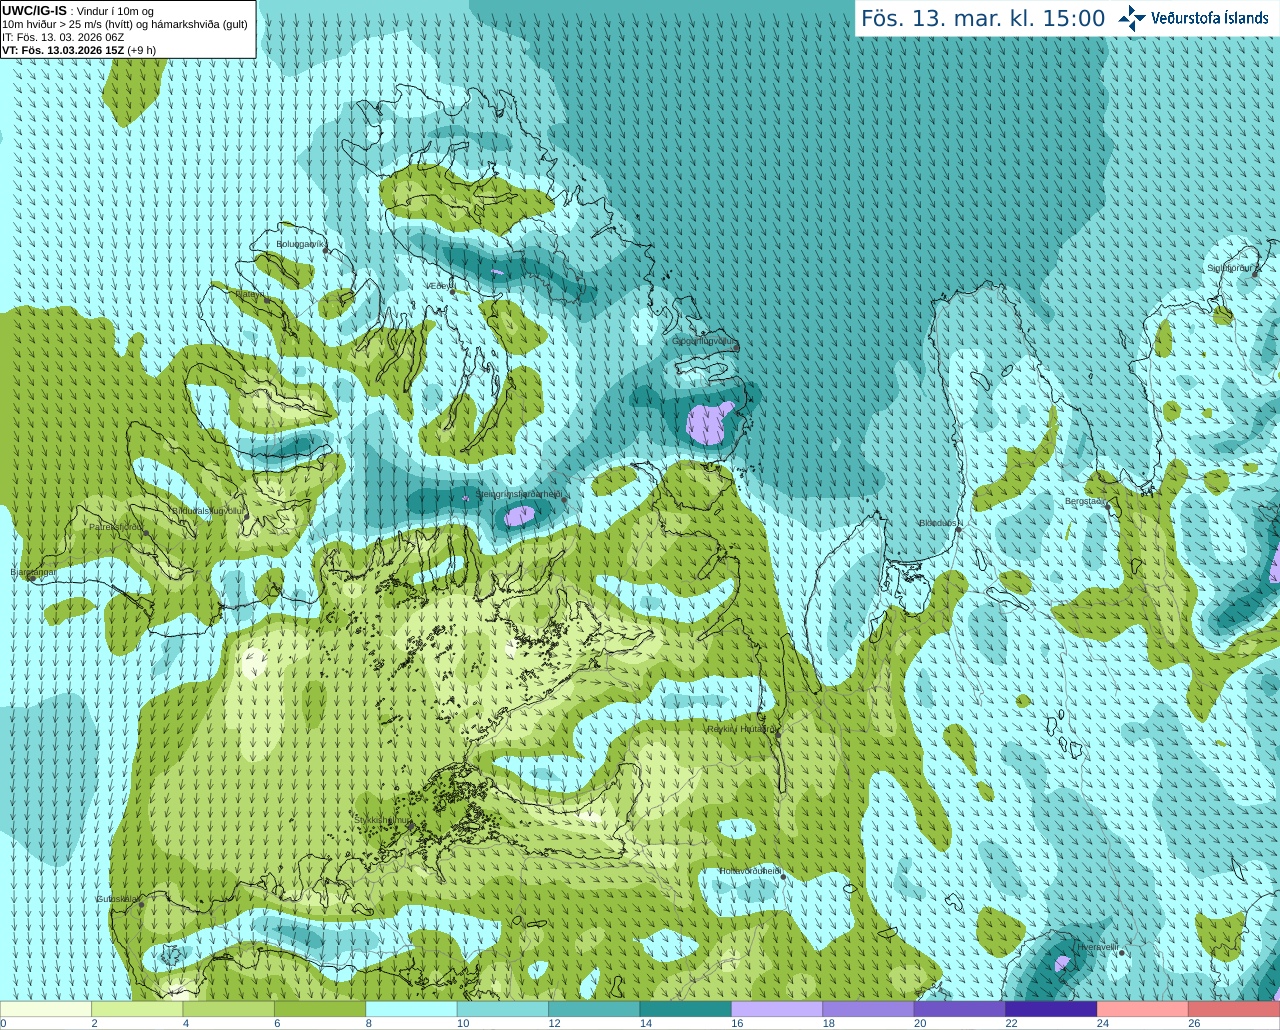Select the 4–6 m/s legend color swatch
This screenshot has width=1280, height=1030.
tap(228, 1009)
